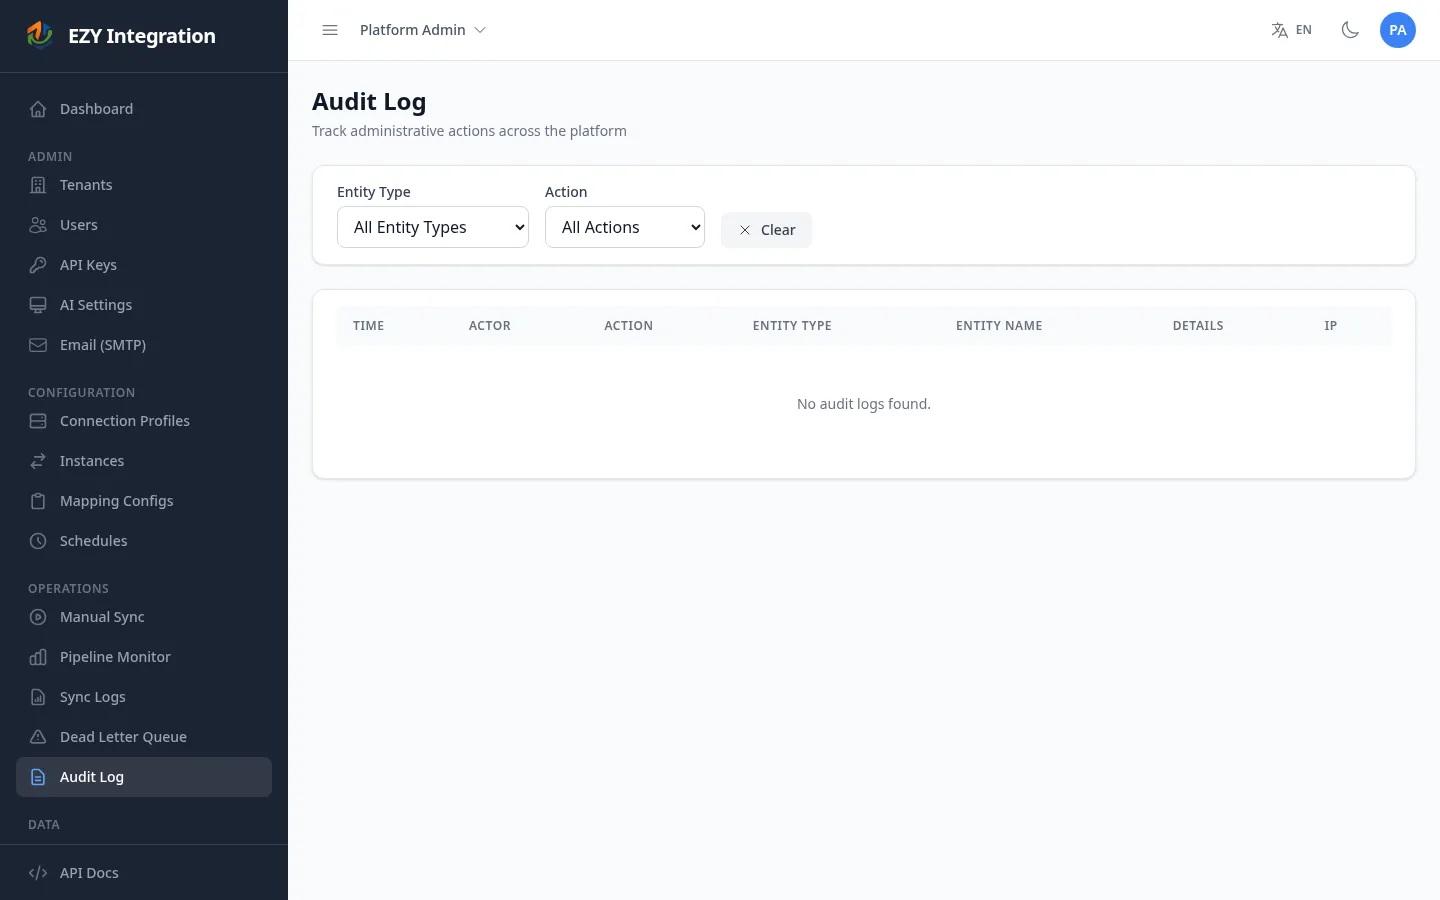Screen dimensions: 1440x900
Task: Click the EZY Integration logo icon
Action: [x=39, y=35]
